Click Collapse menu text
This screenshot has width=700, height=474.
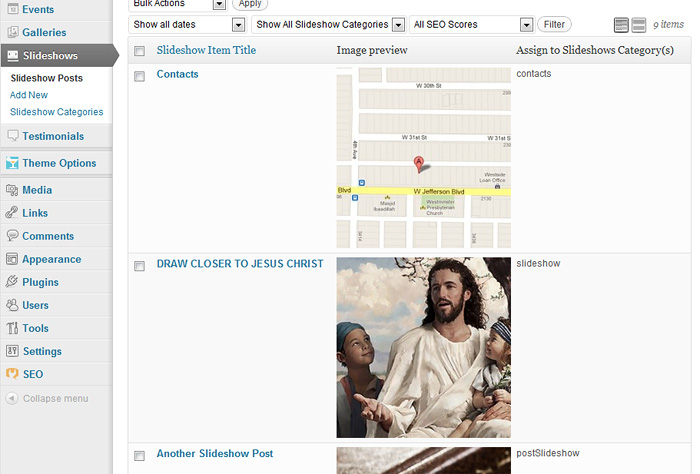55,399
